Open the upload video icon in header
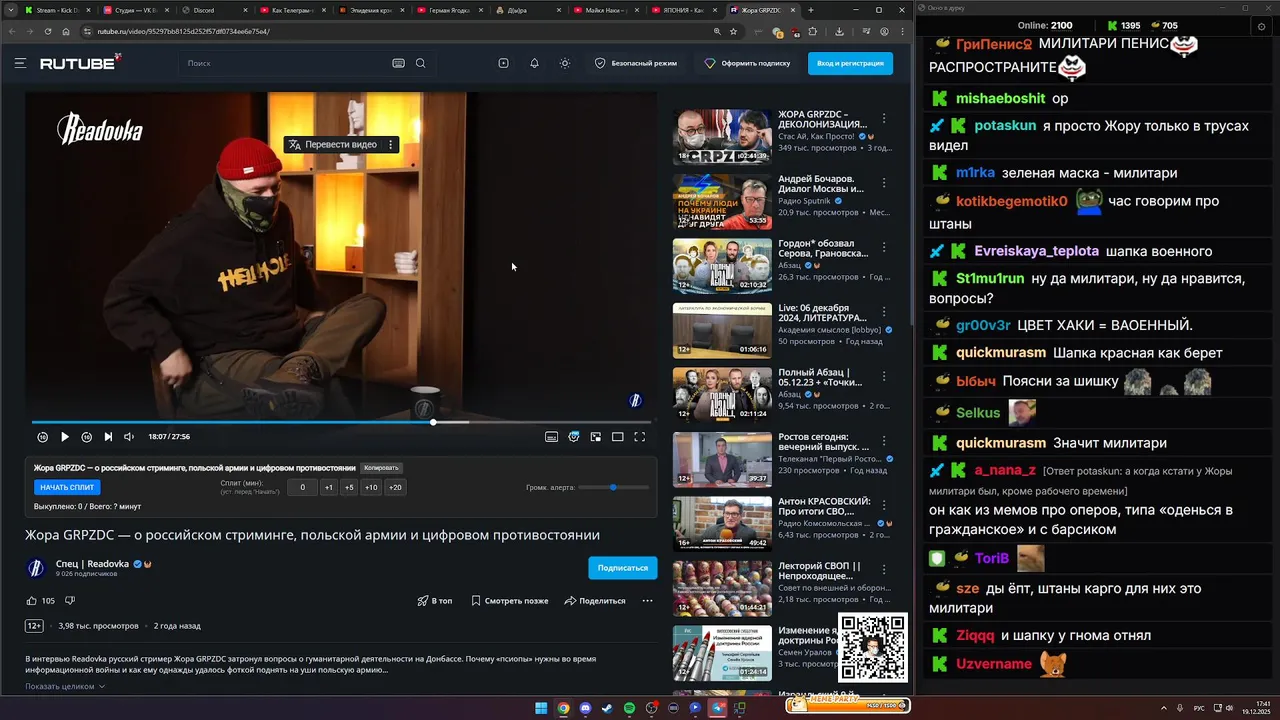Viewport: 1280px width, 720px height. click(503, 63)
